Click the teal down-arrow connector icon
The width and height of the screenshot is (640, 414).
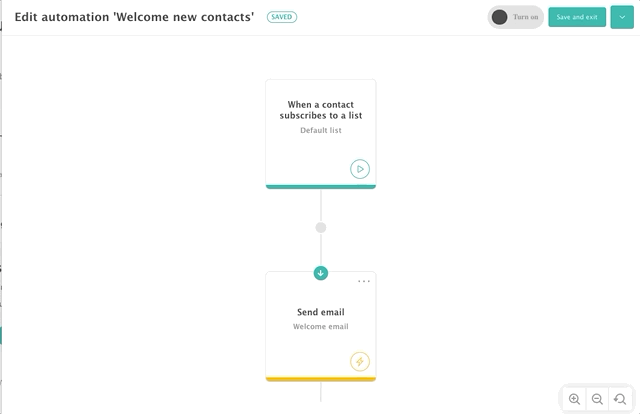(x=321, y=273)
